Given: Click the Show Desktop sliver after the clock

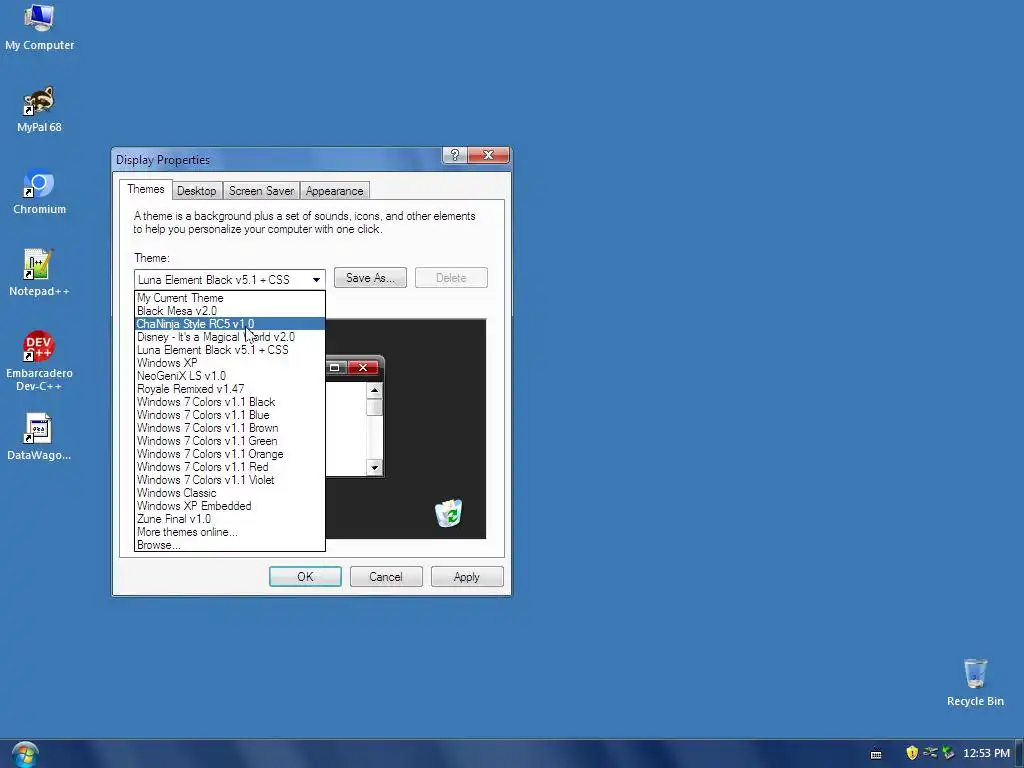Looking at the screenshot, I should click(x=1019, y=754).
